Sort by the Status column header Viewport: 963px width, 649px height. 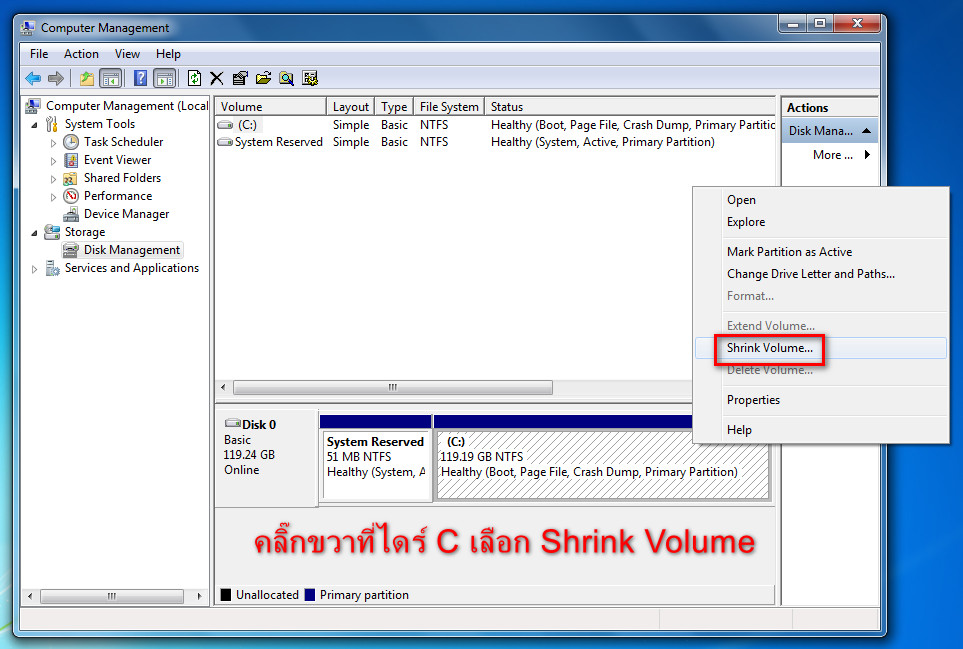(x=630, y=107)
